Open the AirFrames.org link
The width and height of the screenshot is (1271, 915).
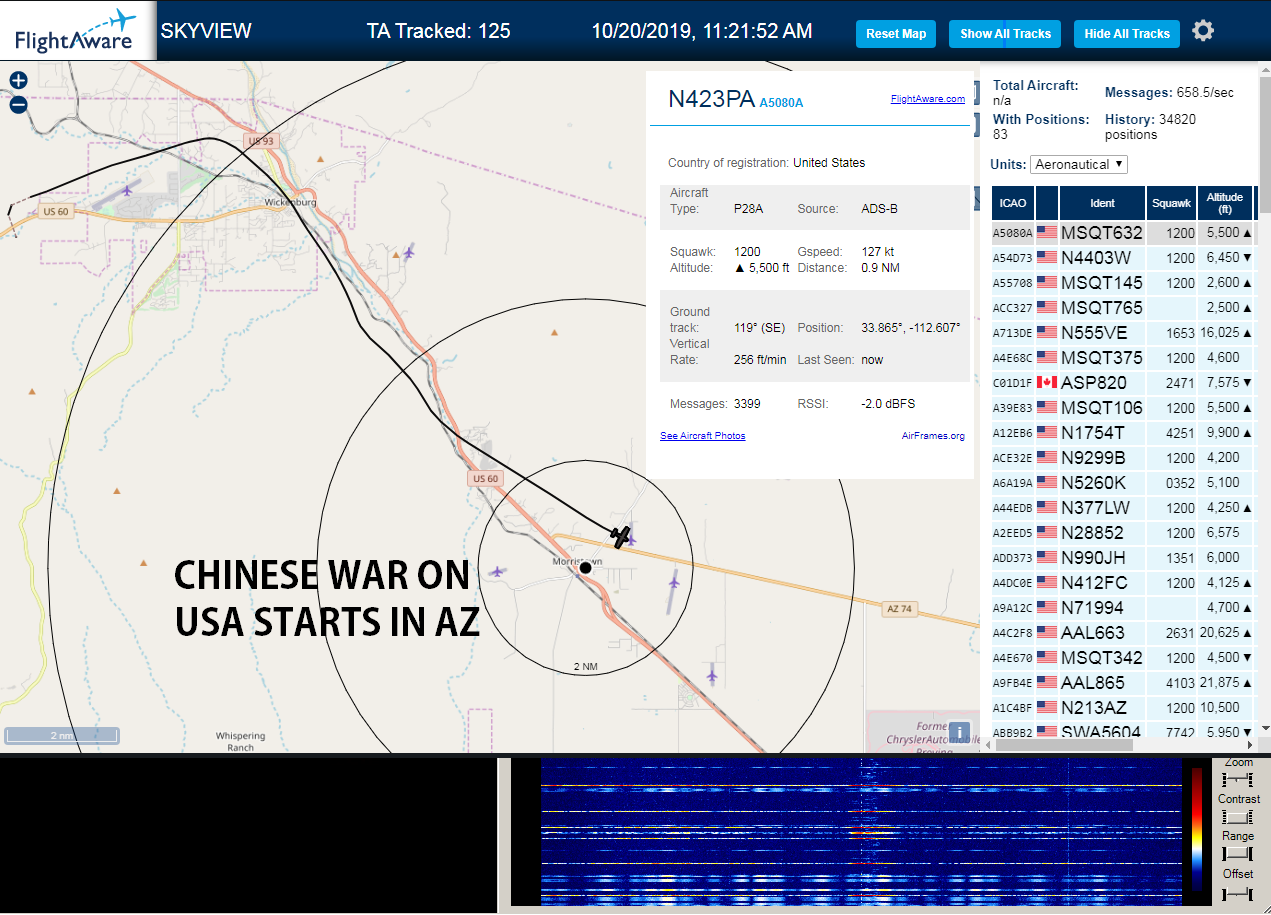pos(933,435)
